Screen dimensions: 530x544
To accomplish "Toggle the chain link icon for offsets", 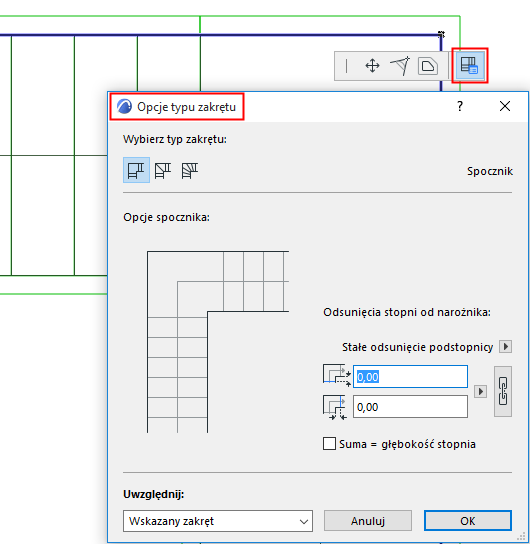I will coord(503,391).
